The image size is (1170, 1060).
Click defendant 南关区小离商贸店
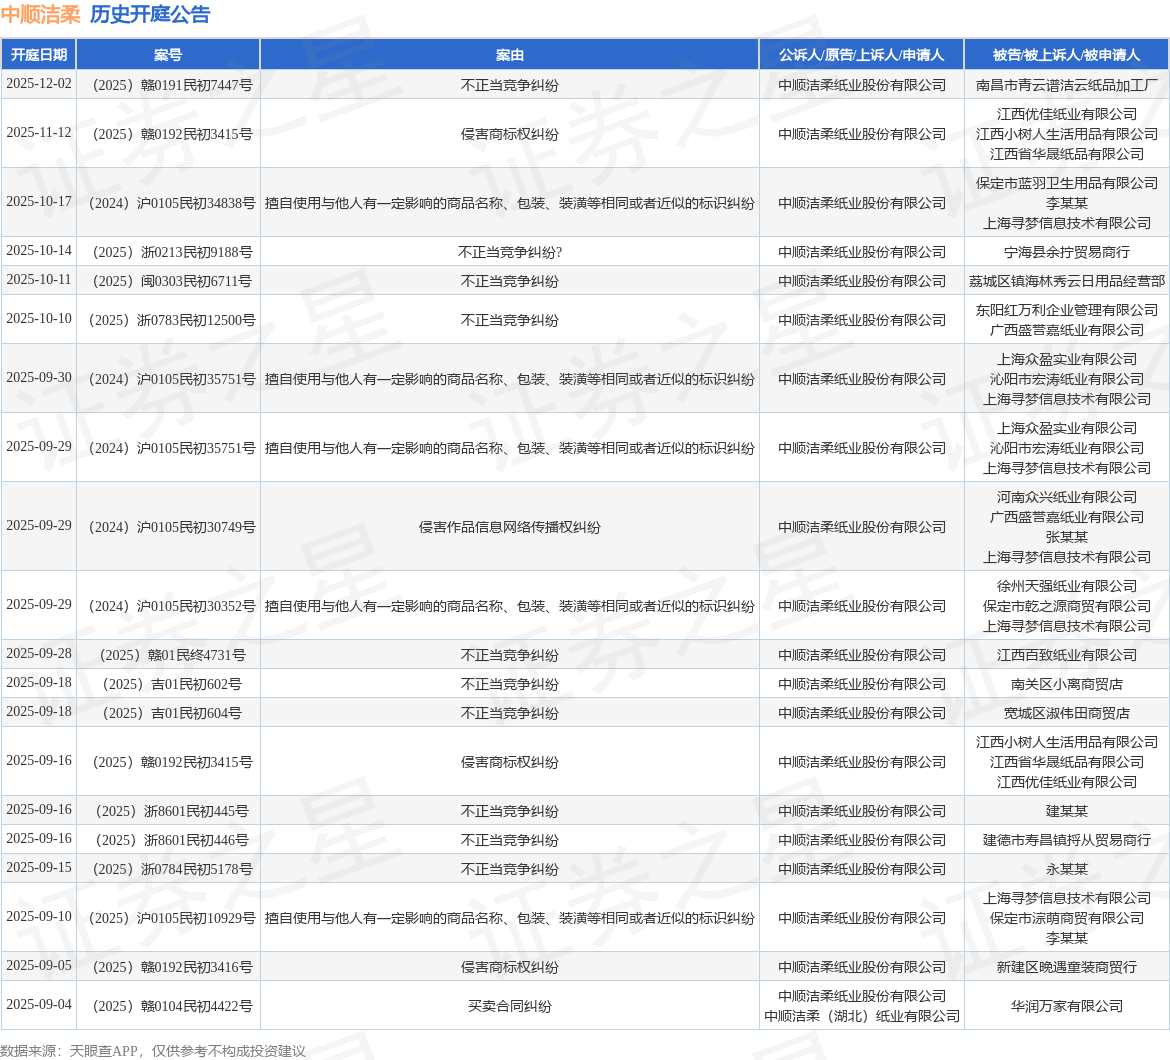pos(1066,685)
